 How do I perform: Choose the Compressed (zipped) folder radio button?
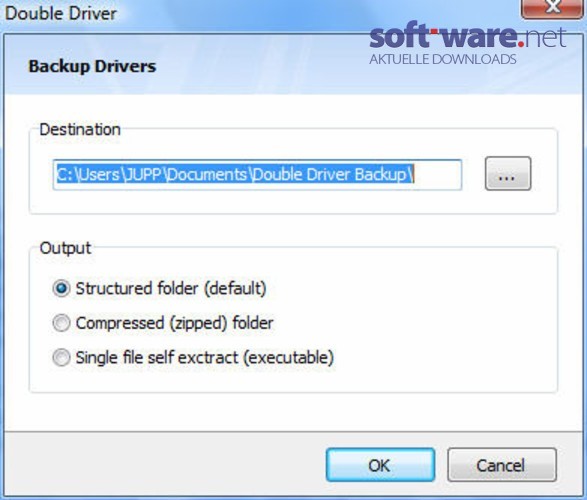61,323
